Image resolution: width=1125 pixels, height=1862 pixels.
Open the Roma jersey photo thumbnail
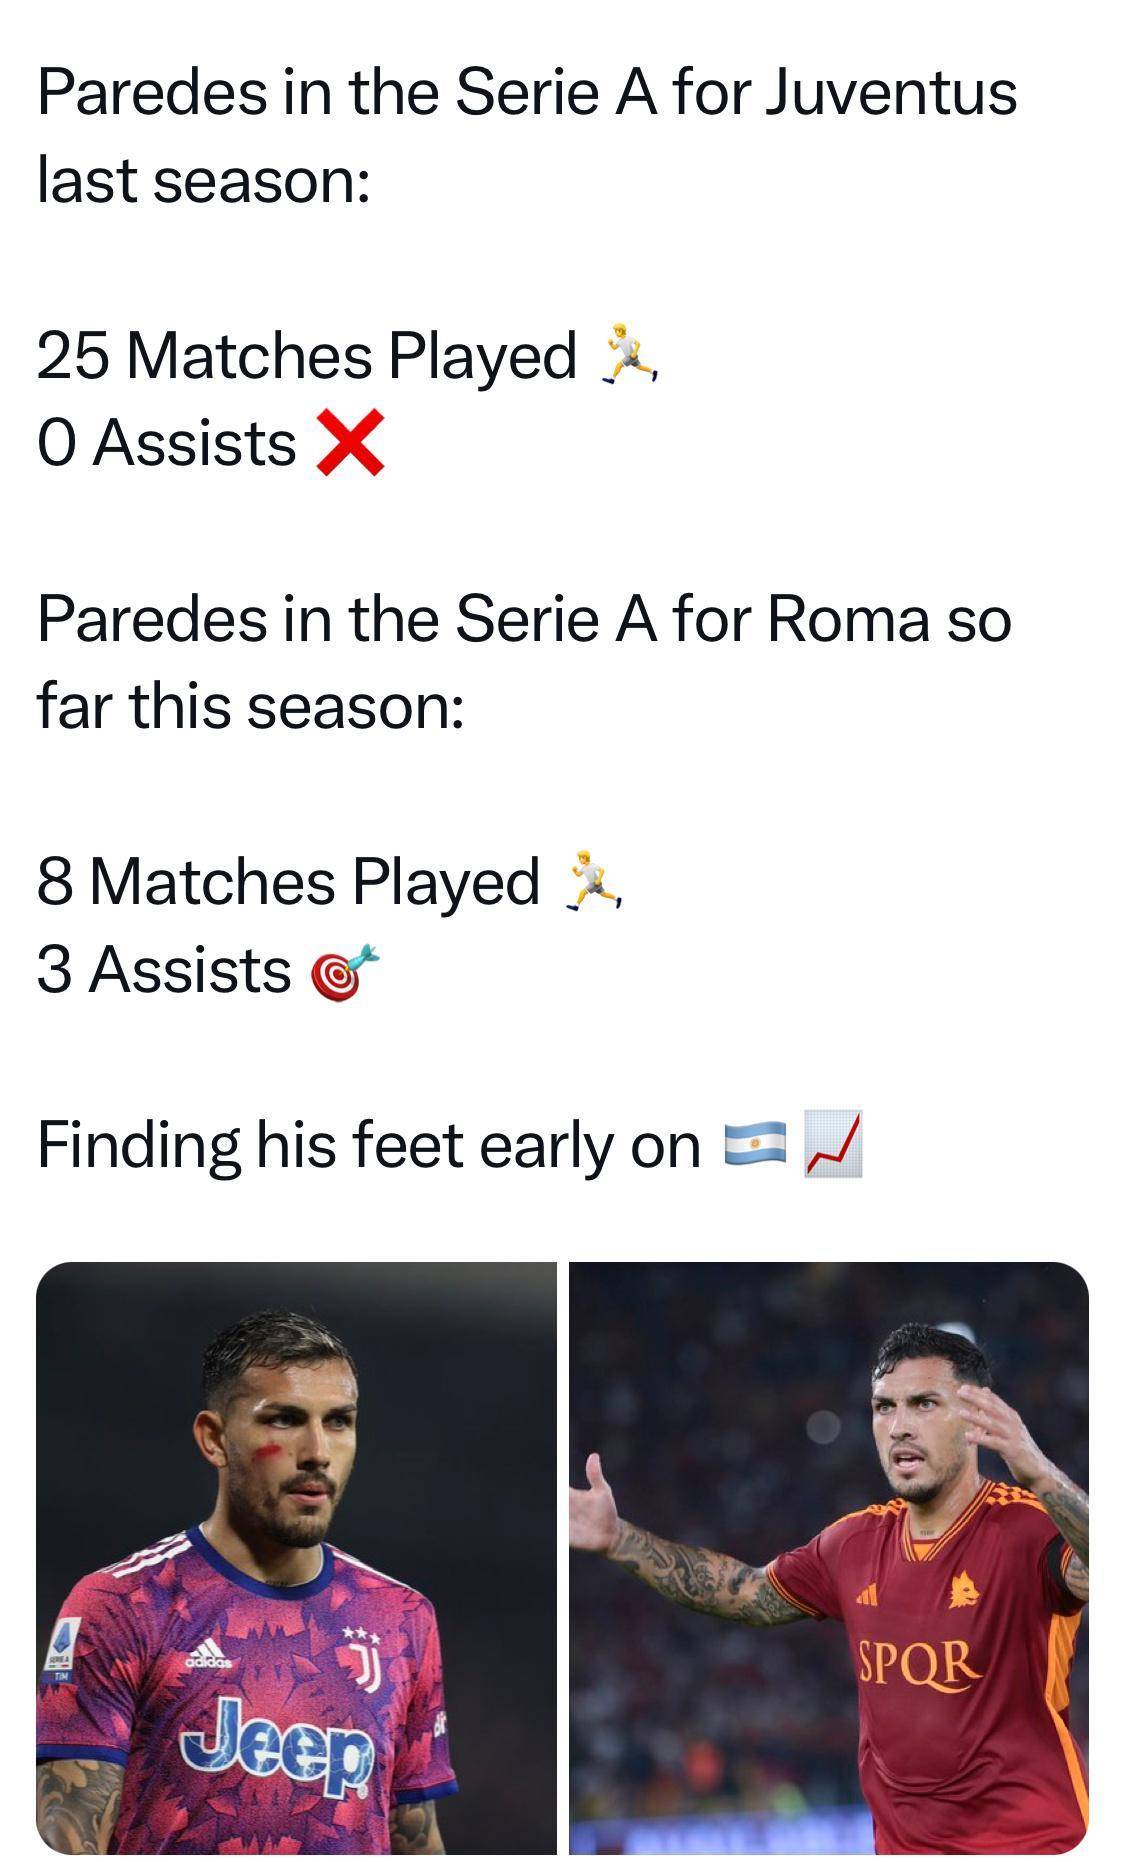[x=829, y=1558]
